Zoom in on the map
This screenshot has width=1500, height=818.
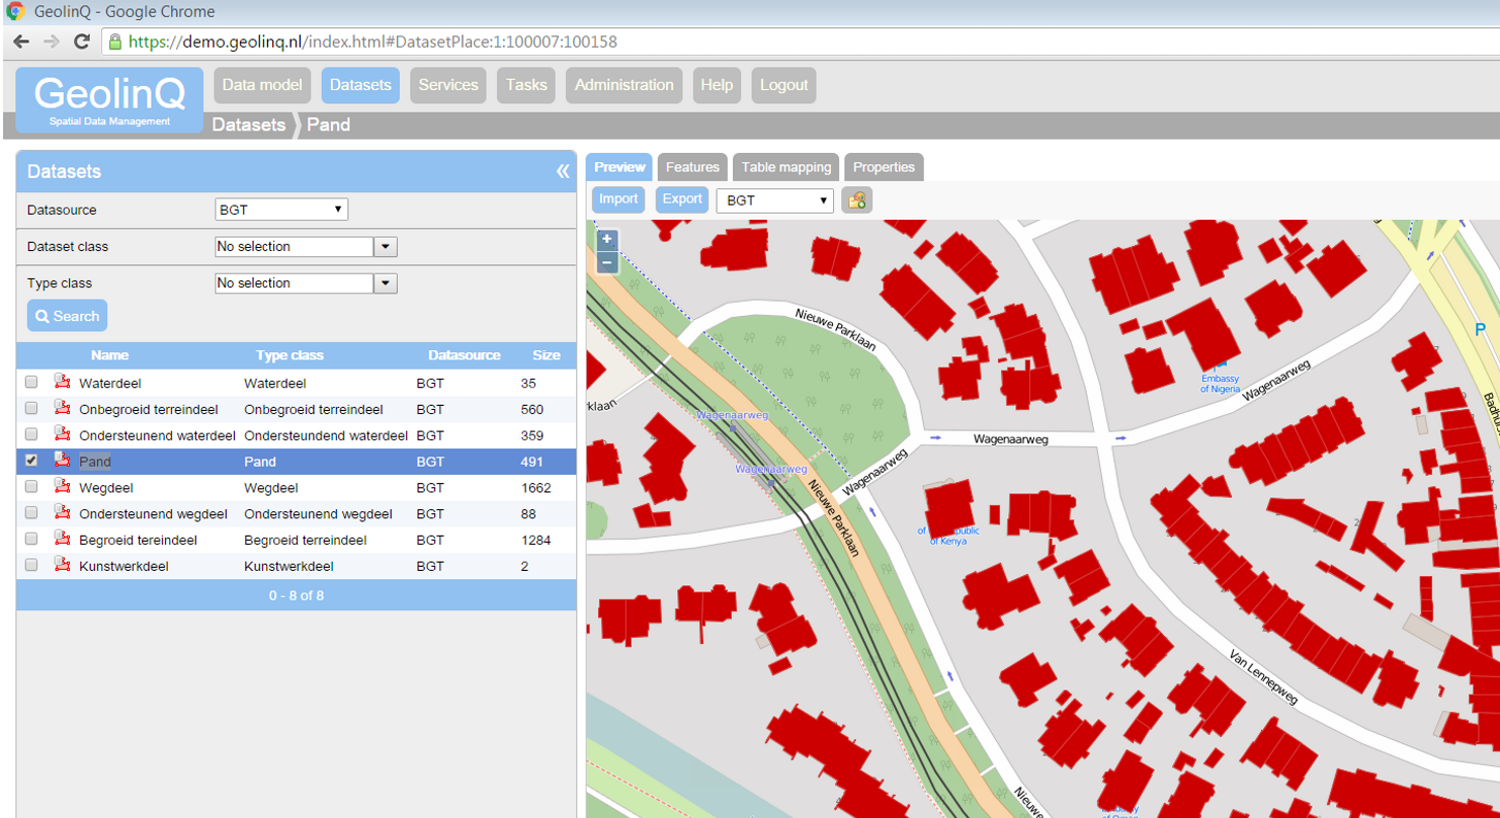click(606, 240)
